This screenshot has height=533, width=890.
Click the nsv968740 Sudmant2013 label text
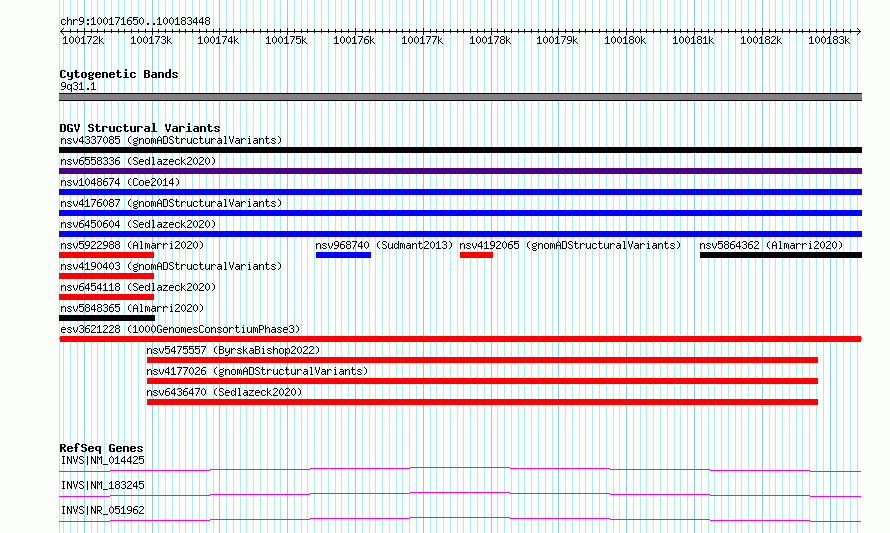(x=384, y=245)
